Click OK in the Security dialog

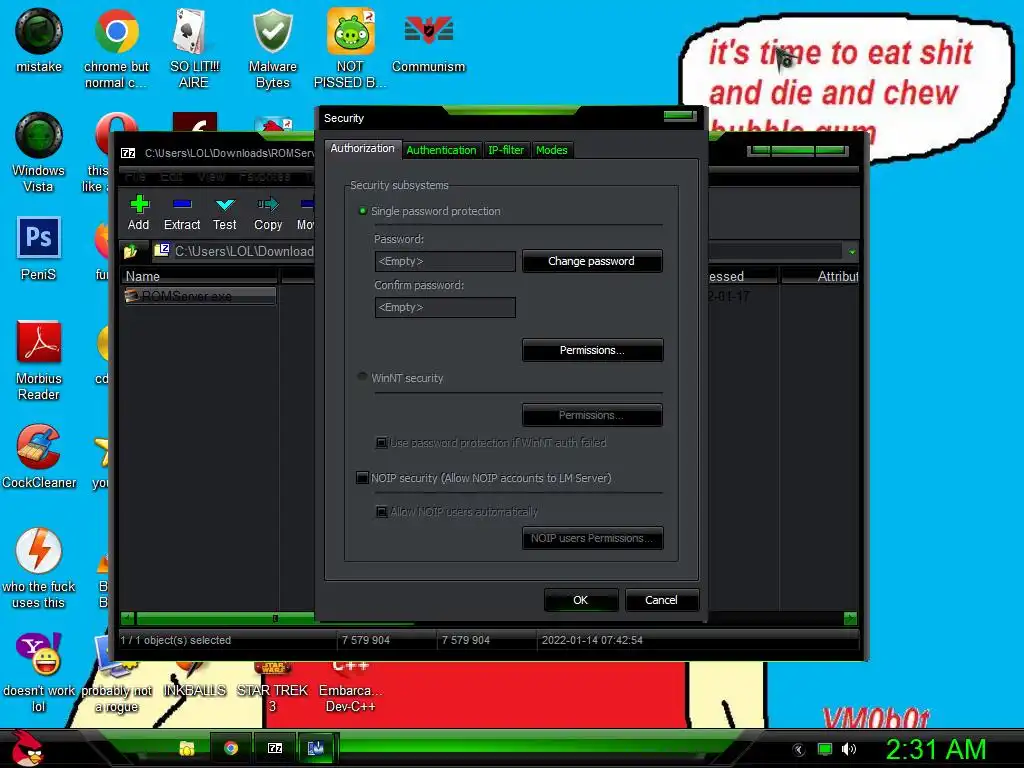click(x=581, y=600)
